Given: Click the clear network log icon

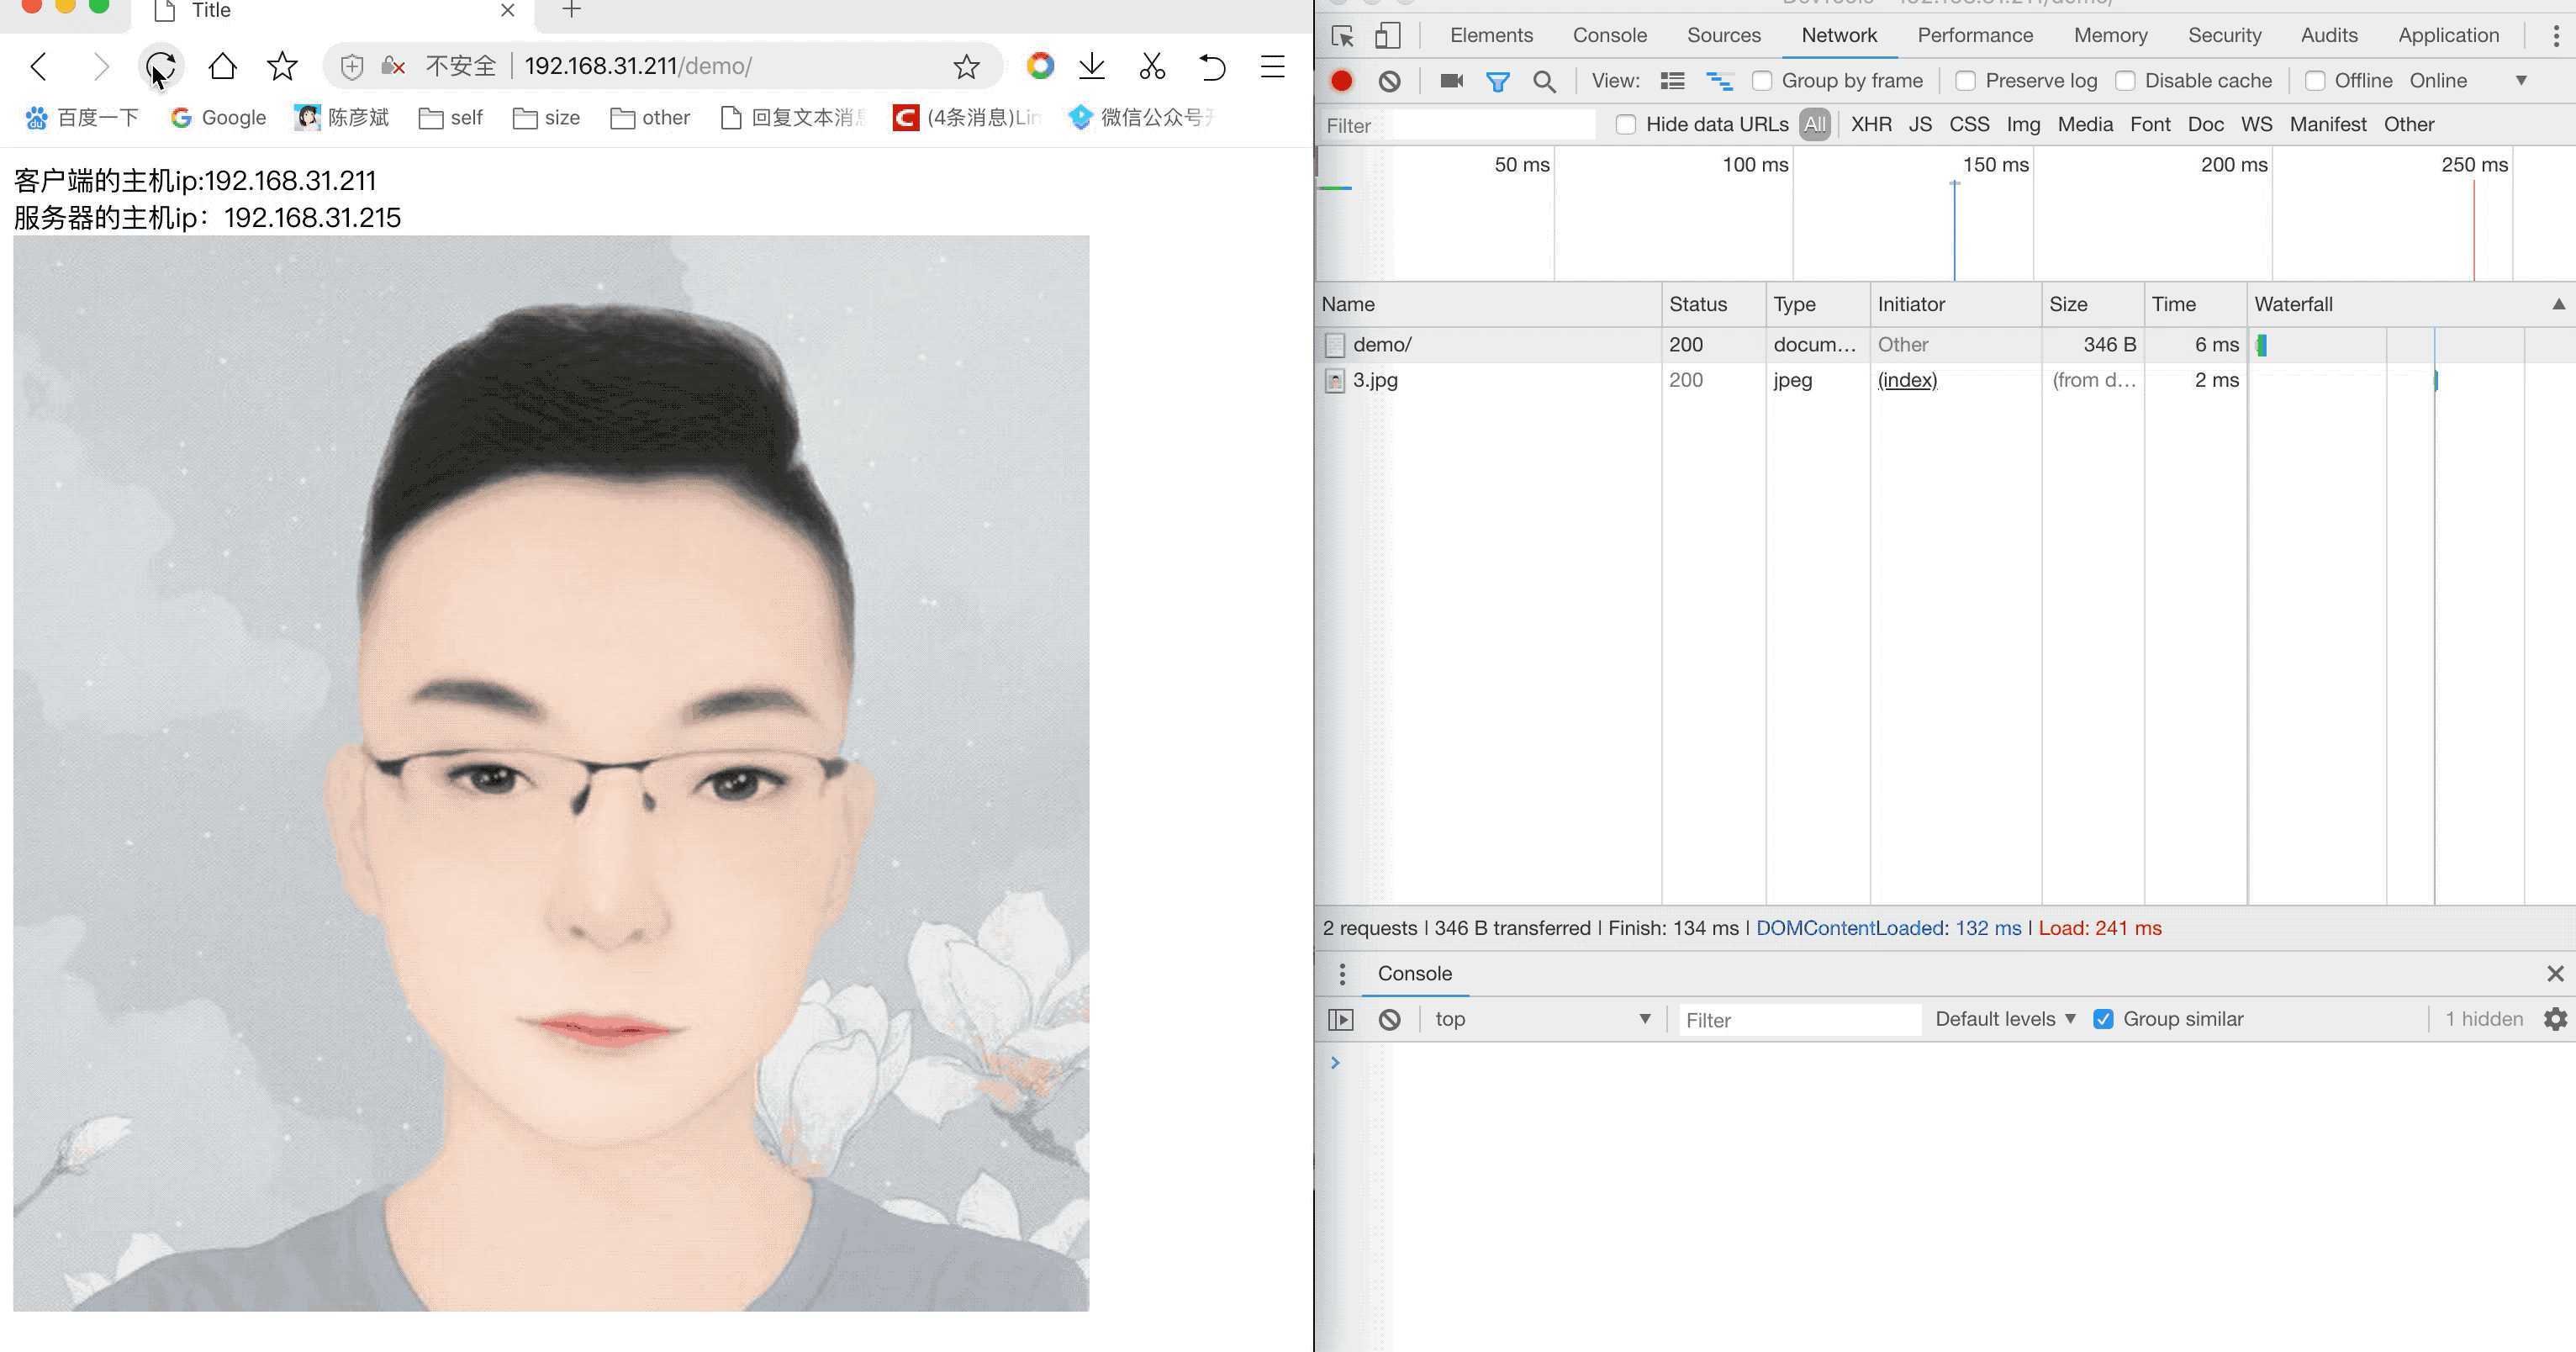Looking at the screenshot, I should 1389,81.
